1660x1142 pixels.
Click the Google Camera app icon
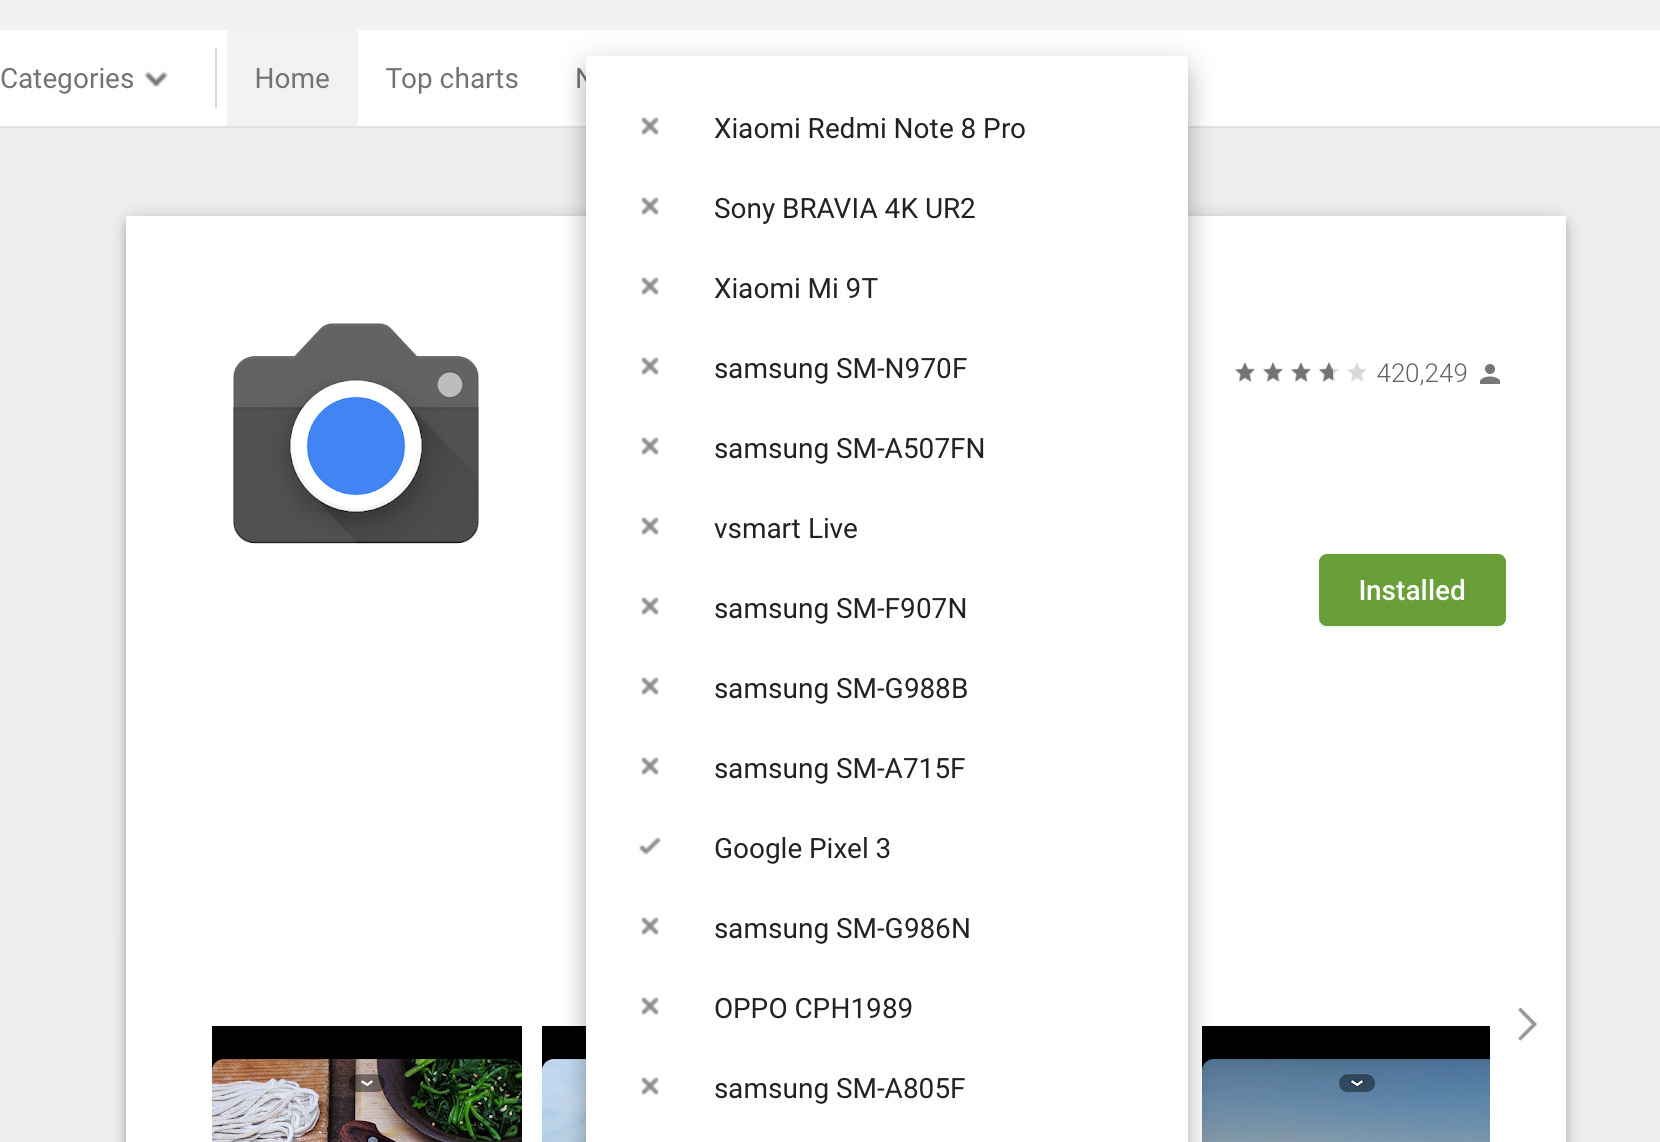coord(356,433)
